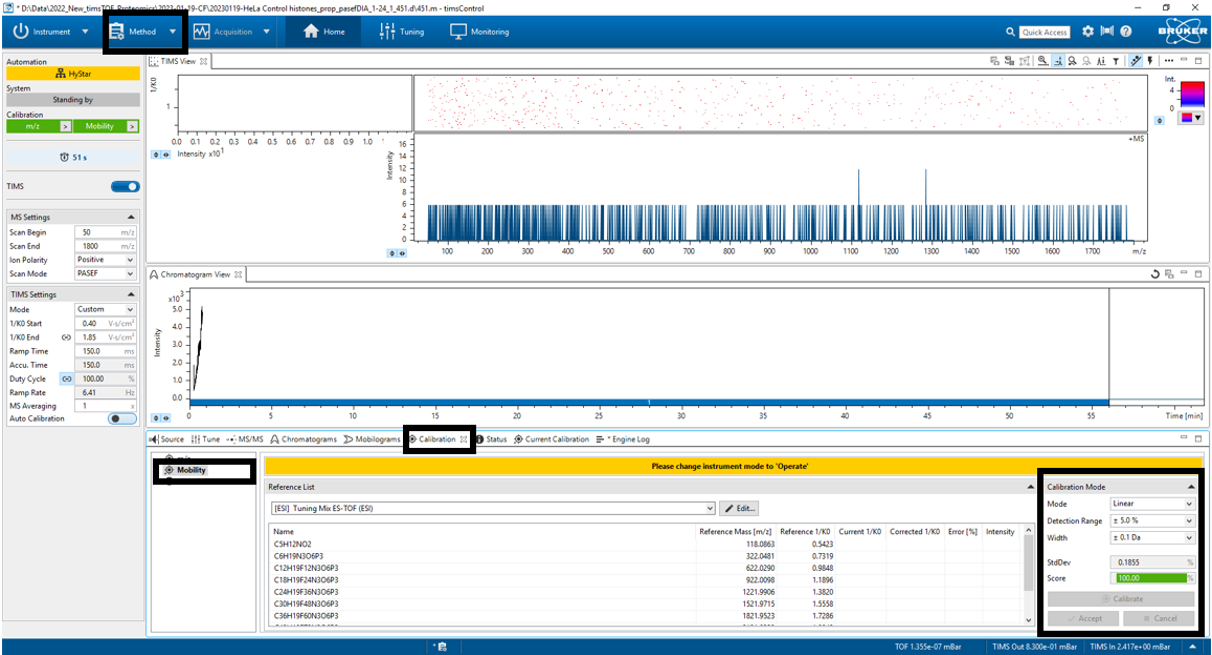Open the Current Calibration tab
Screen dimensions: 1212x655
click(551, 439)
